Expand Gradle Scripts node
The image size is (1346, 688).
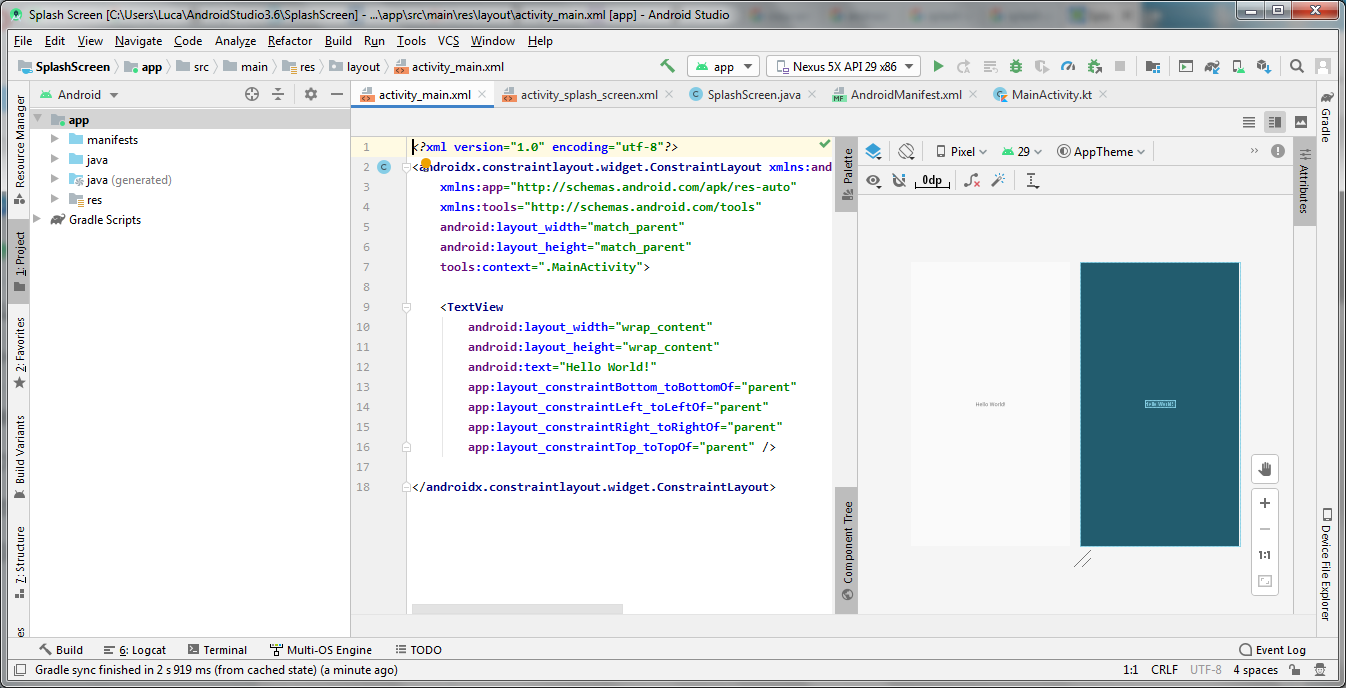[38, 220]
